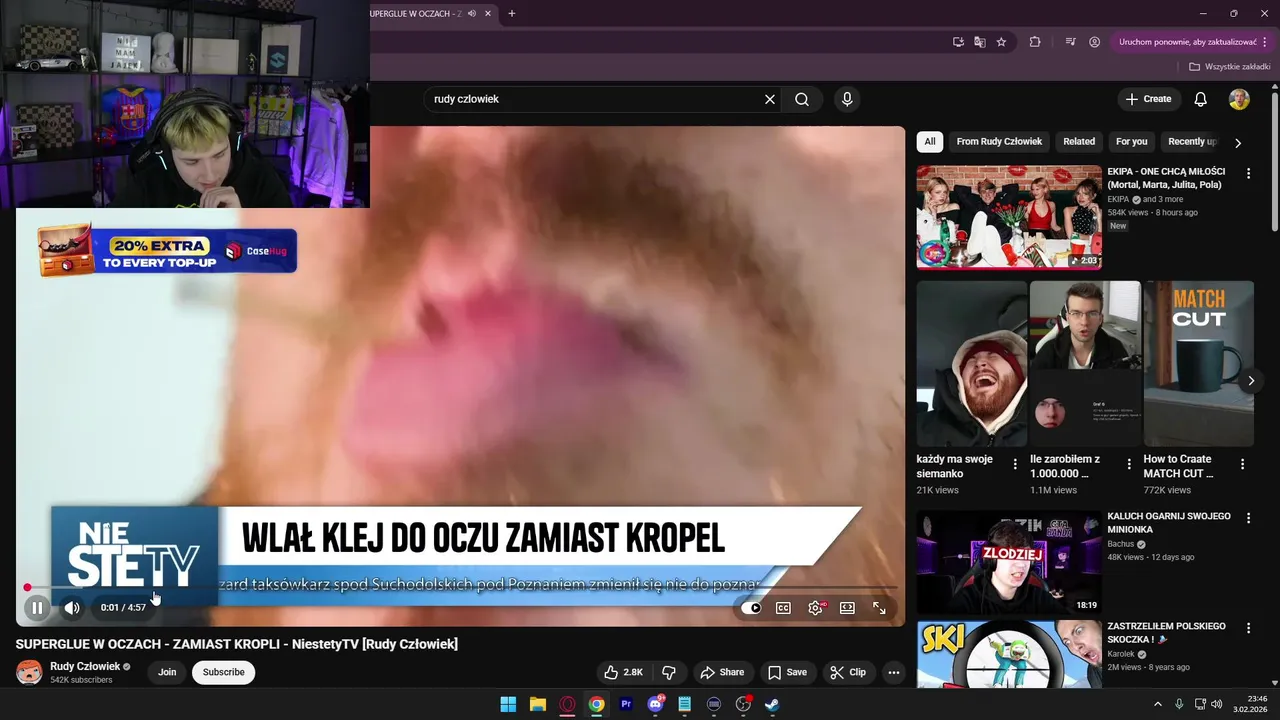Open the account avatar menu
This screenshot has height=720, width=1280.
coord(1239,99)
